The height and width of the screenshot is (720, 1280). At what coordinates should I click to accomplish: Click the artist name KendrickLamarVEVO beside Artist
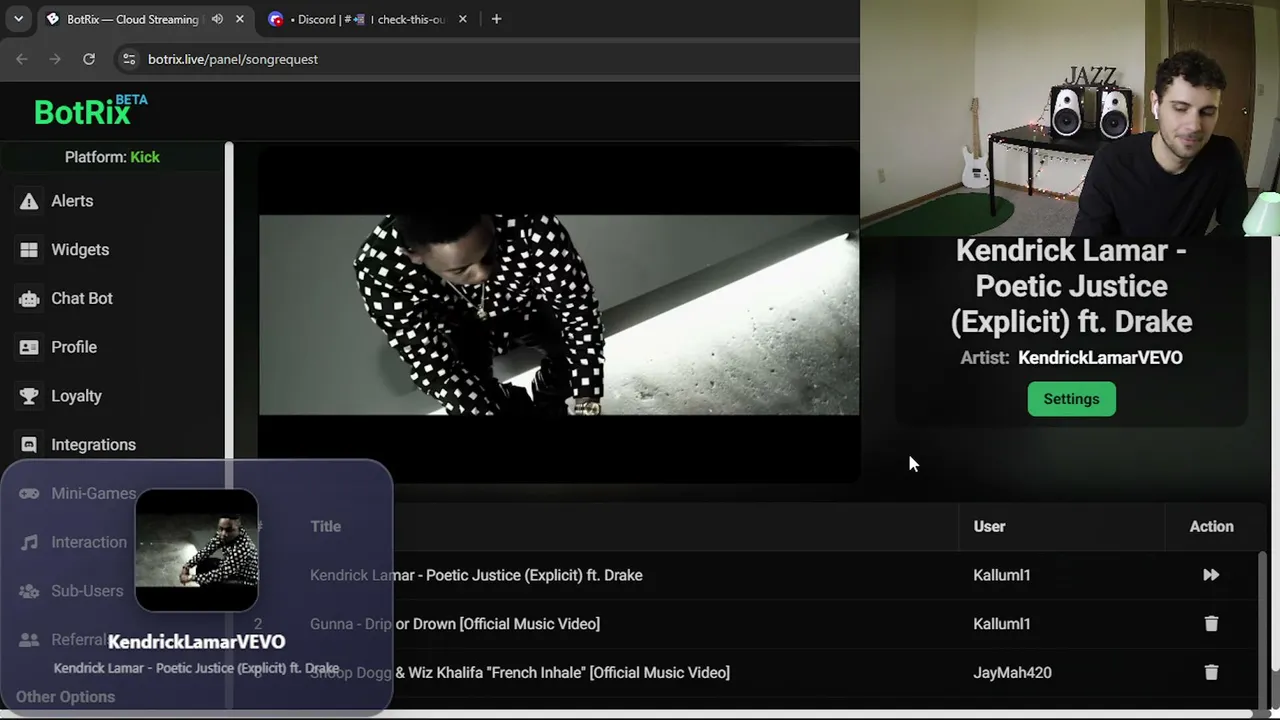click(1100, 358)
